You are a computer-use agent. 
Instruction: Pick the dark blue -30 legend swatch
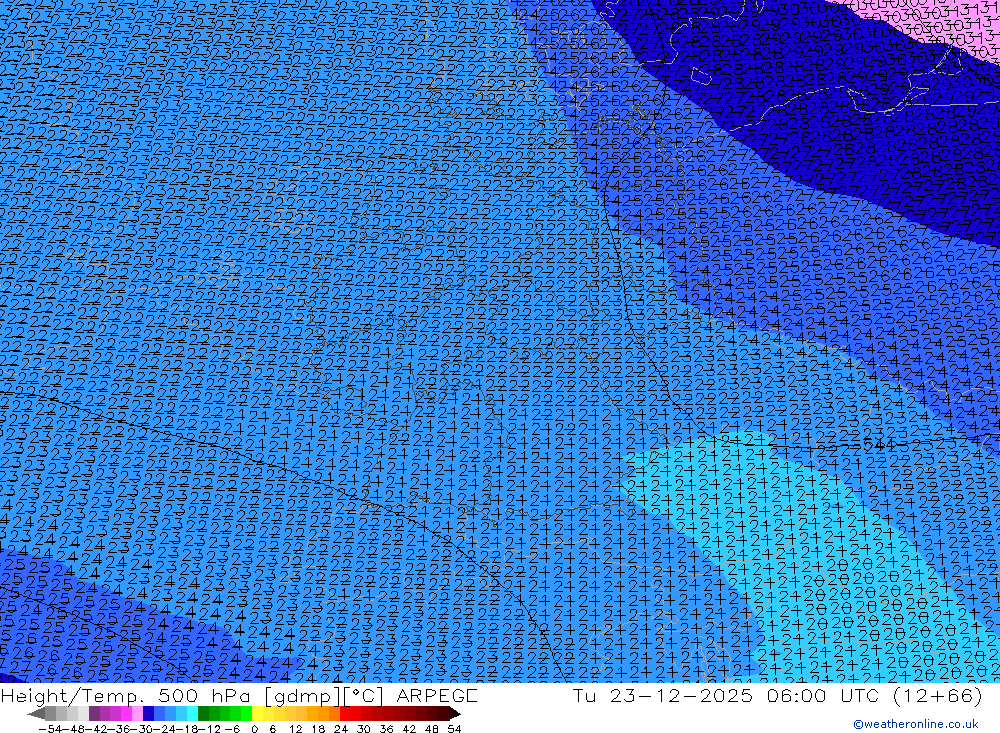[x=148, y=714]
